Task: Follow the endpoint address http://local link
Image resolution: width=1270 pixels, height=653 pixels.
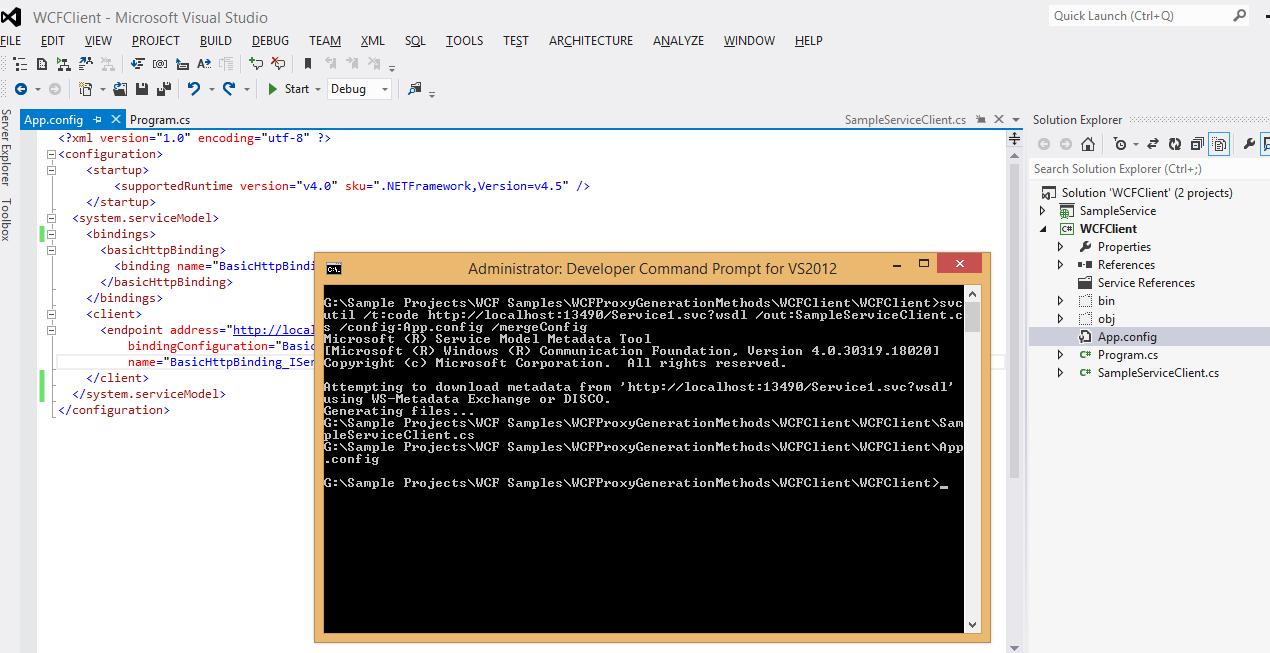Action: click(x=273, y=330)
